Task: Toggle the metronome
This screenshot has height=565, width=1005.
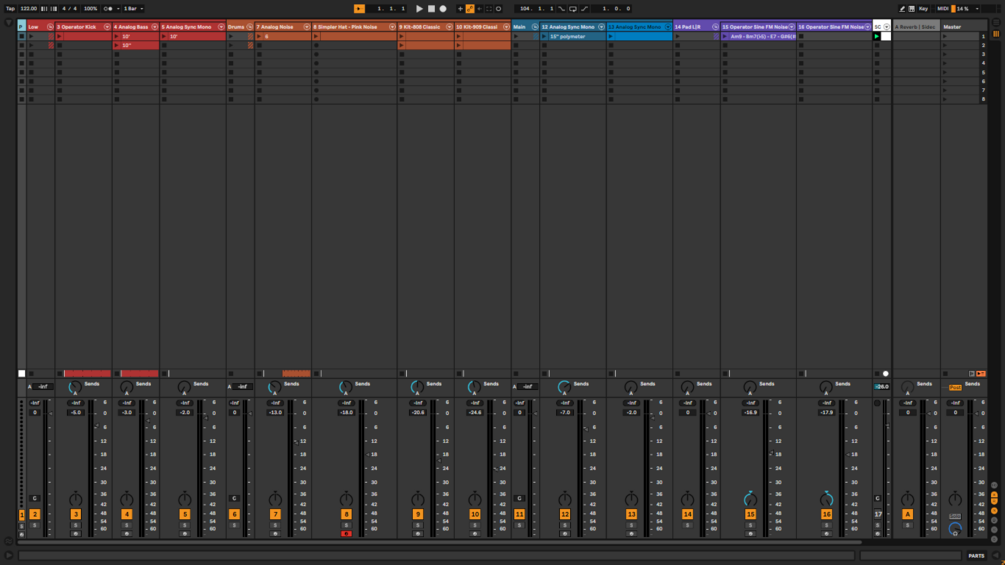Action: coord(108,9)
